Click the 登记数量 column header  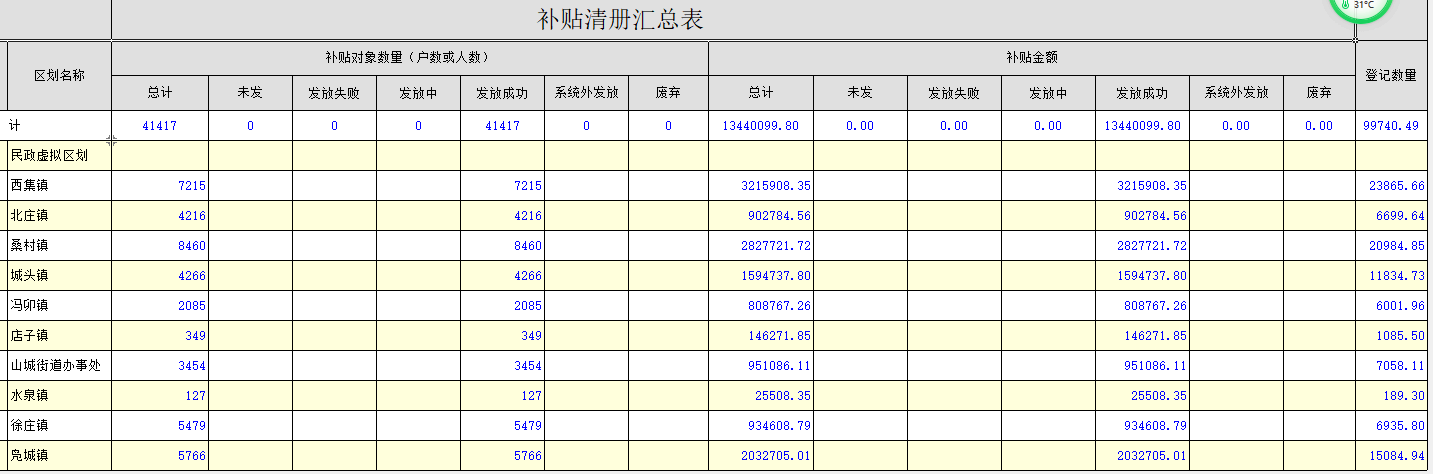(x=1390, y=75)
